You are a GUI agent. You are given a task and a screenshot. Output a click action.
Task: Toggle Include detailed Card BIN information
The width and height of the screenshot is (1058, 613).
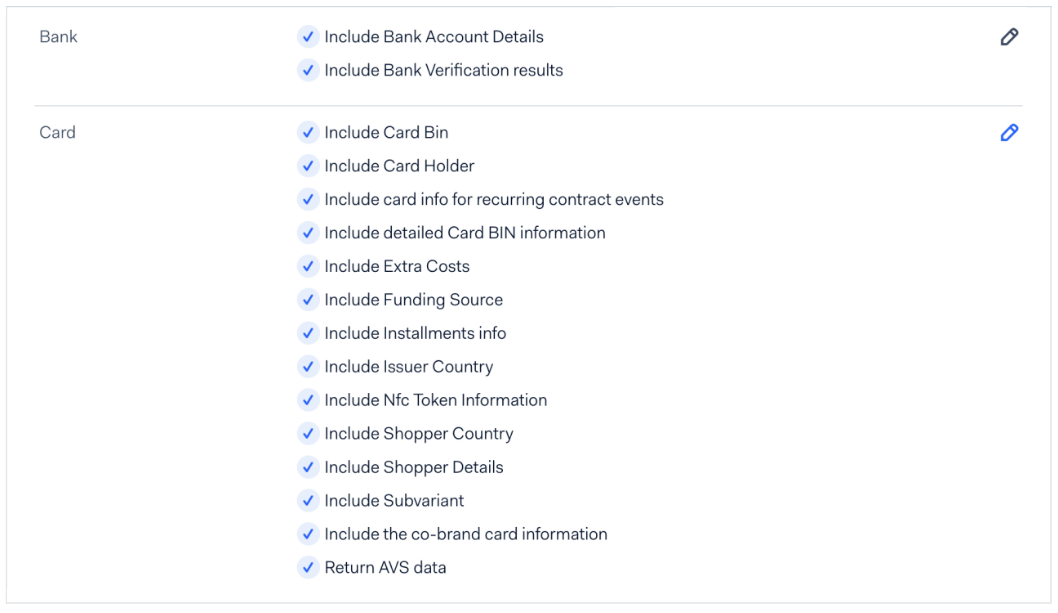click(307, 232)
